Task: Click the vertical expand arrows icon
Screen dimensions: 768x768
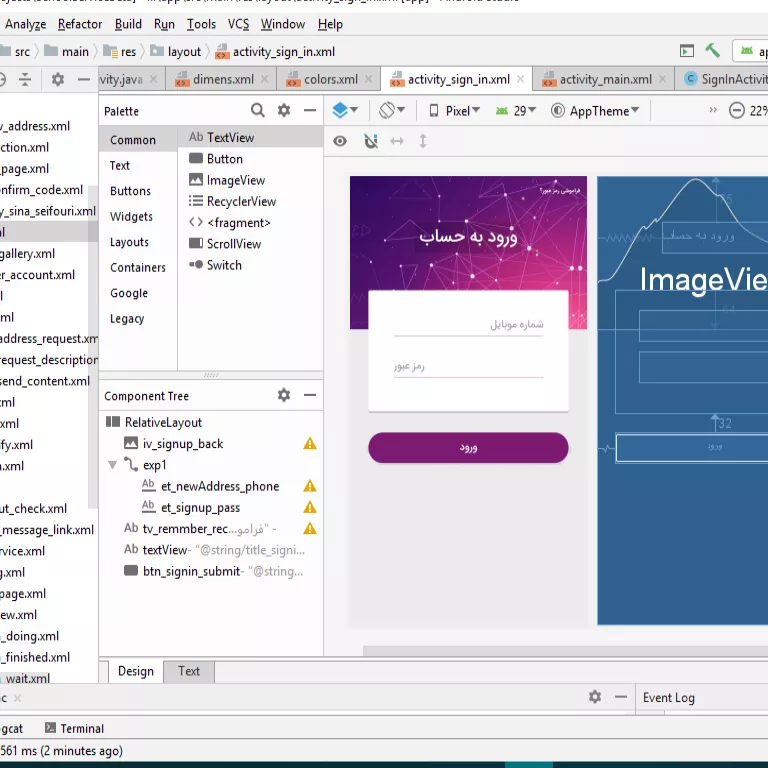Action: 423,142
